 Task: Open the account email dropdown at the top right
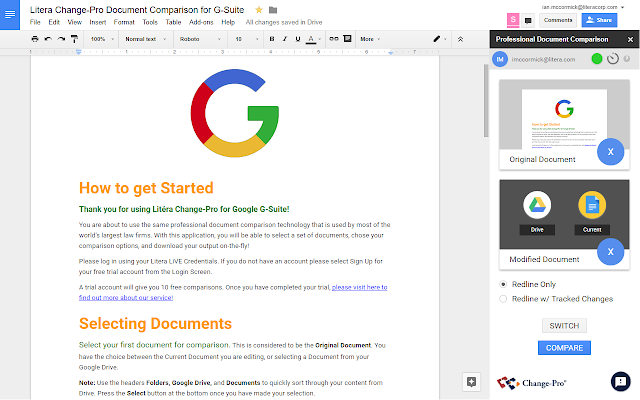583,7
